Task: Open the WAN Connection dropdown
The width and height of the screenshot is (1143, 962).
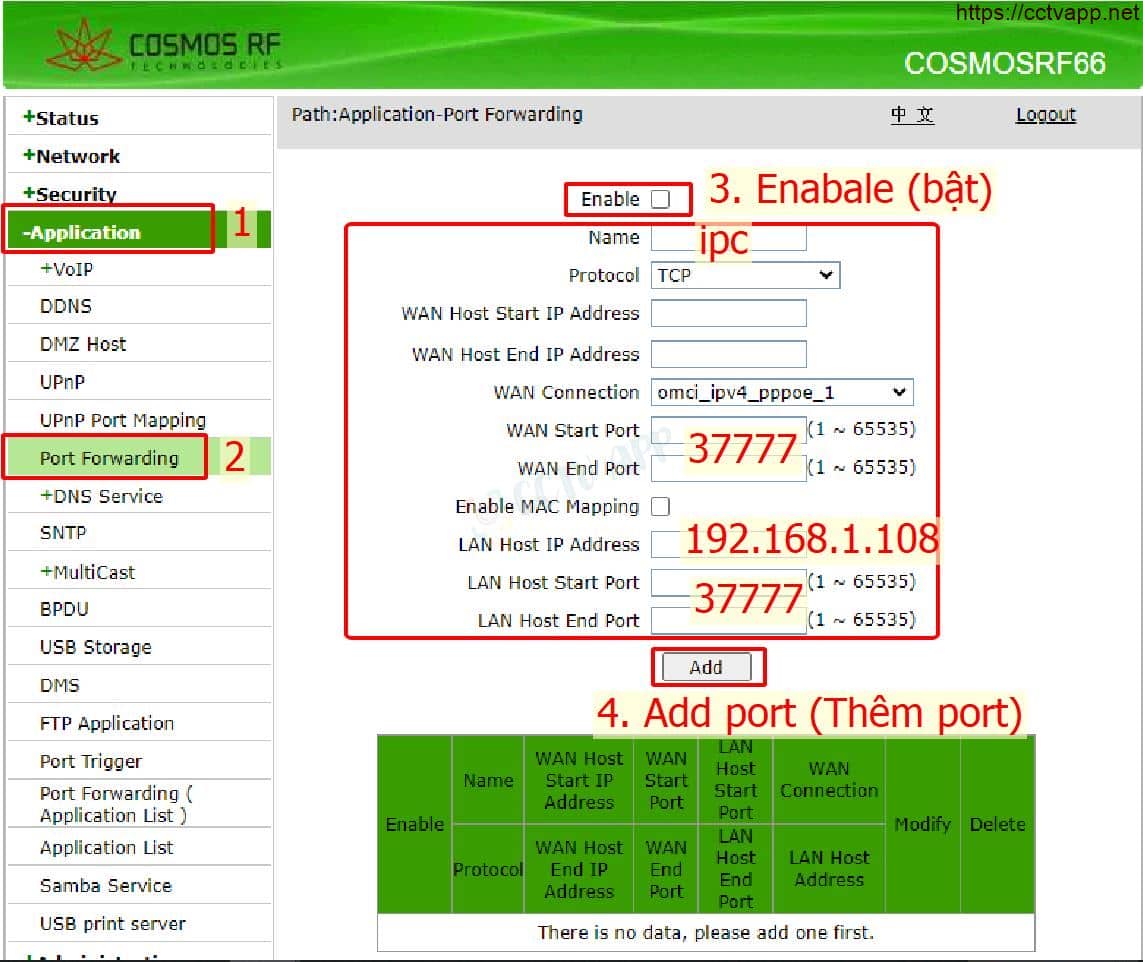Action: [781, 392]
